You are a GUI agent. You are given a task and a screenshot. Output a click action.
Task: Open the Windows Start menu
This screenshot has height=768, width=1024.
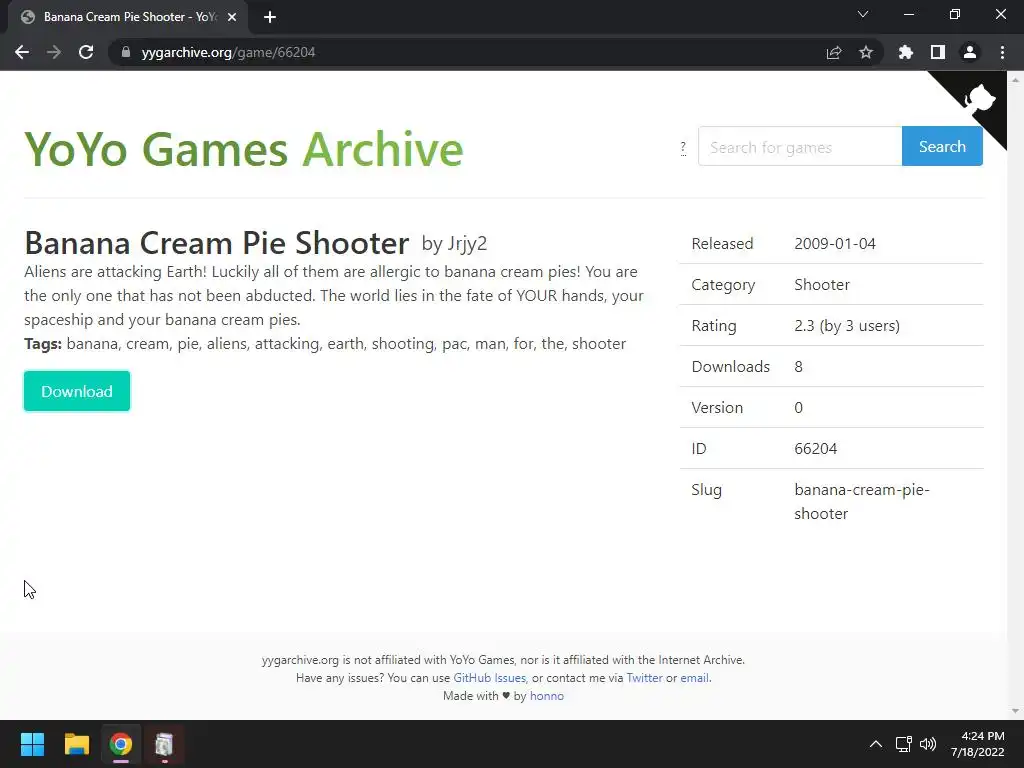[x=32, y=744]
